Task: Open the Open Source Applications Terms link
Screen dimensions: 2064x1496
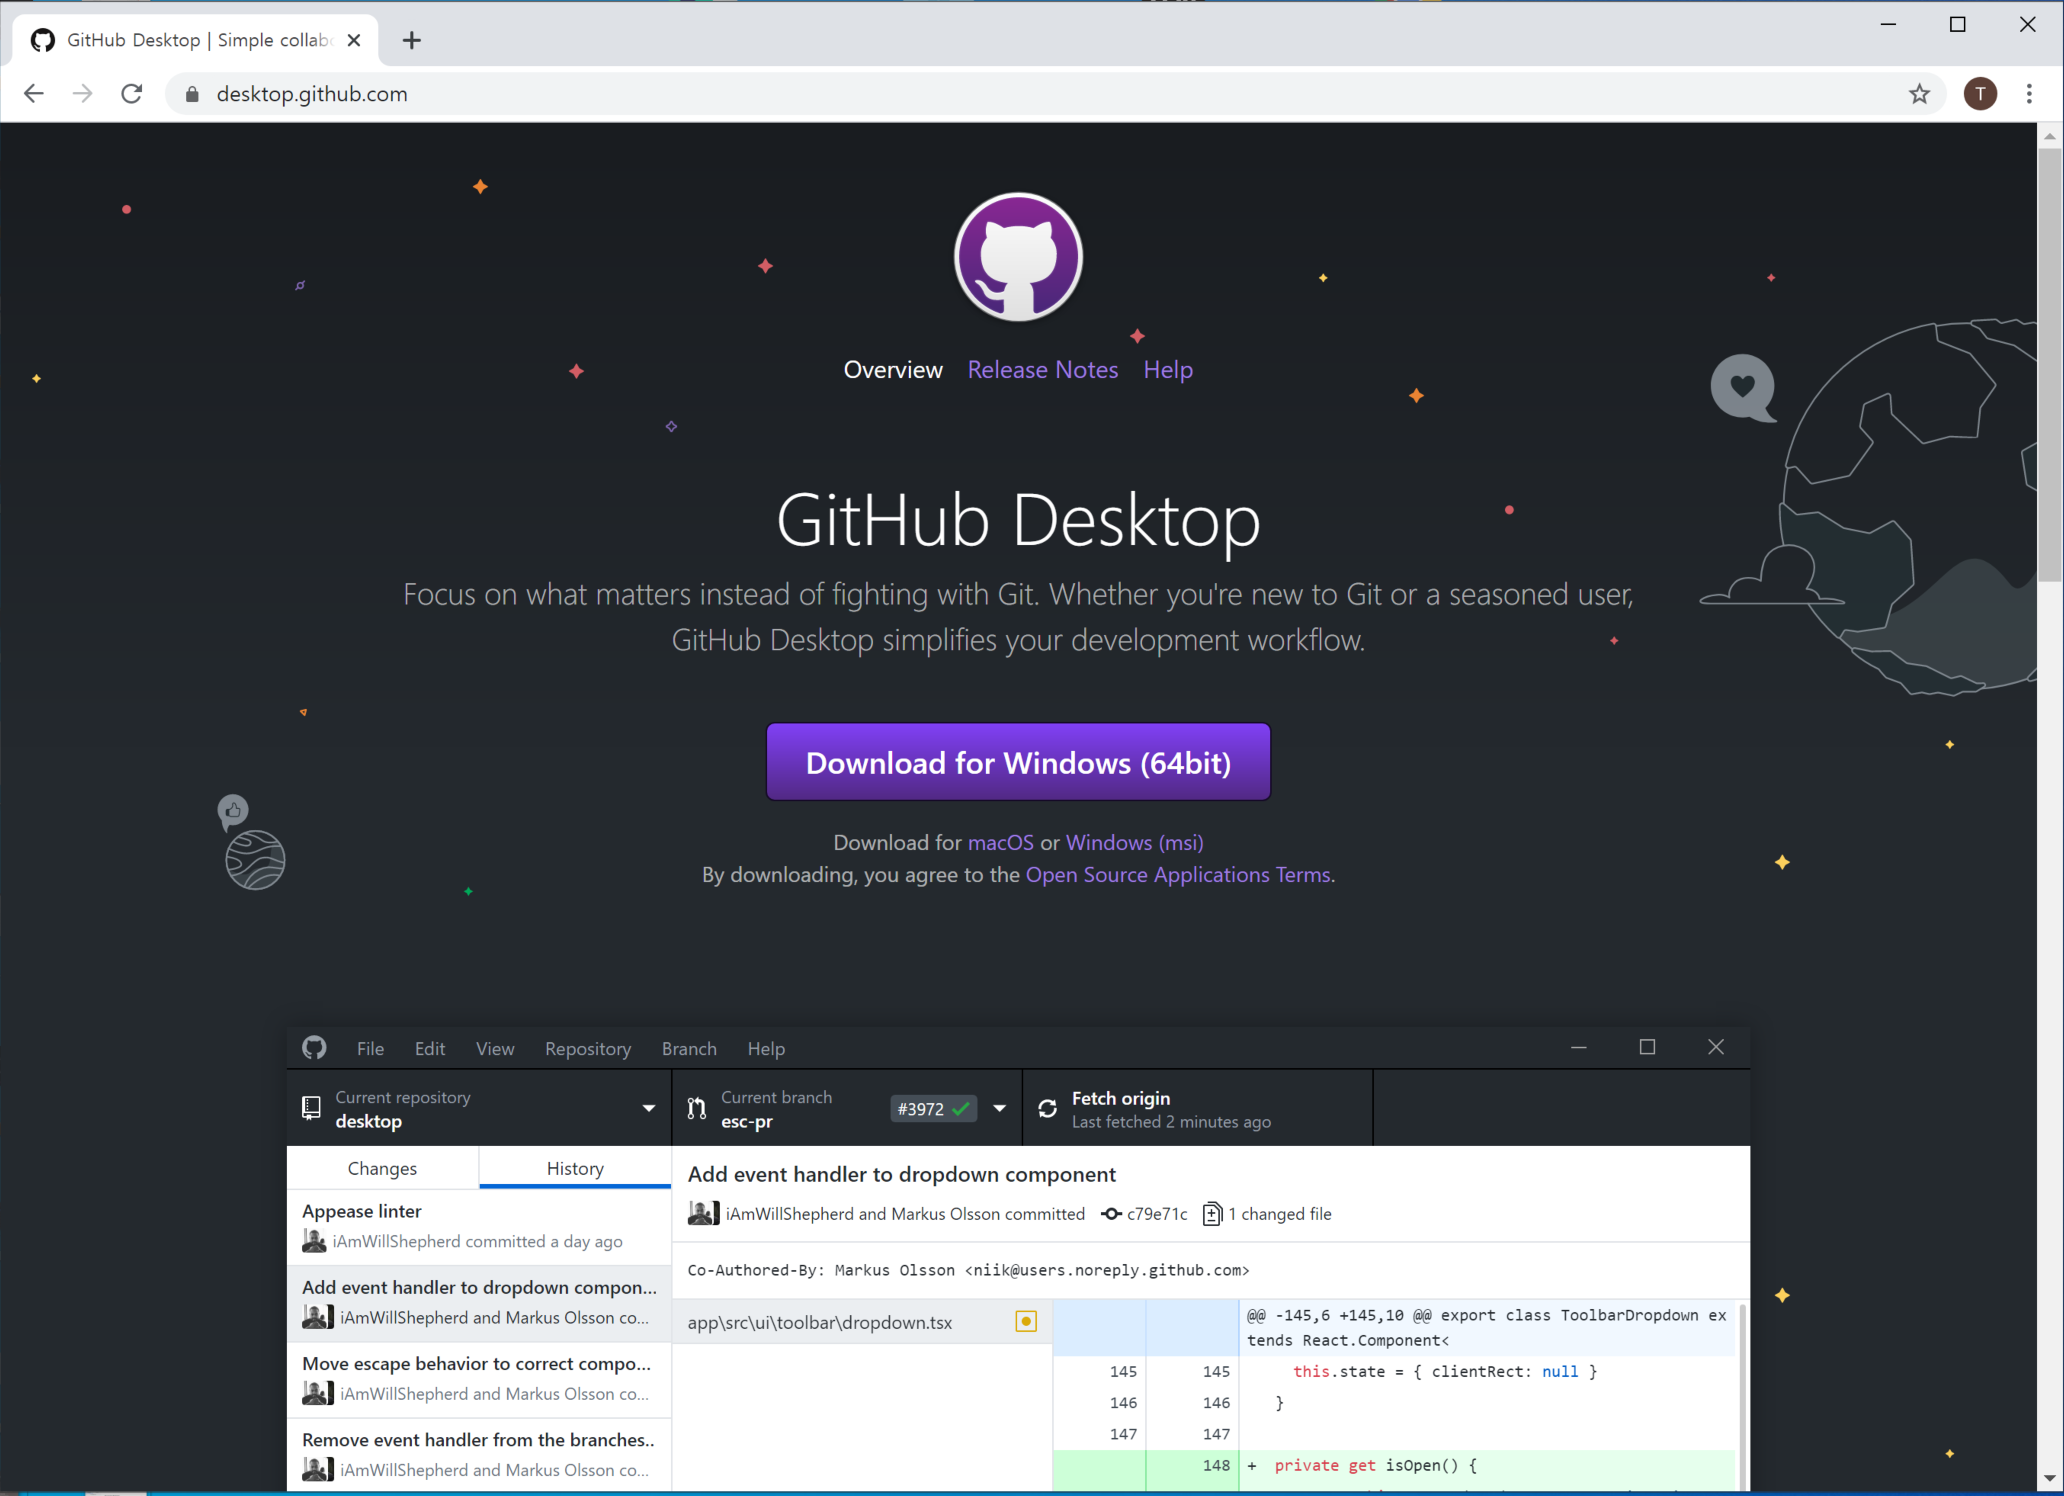Action: [1178, 875]
